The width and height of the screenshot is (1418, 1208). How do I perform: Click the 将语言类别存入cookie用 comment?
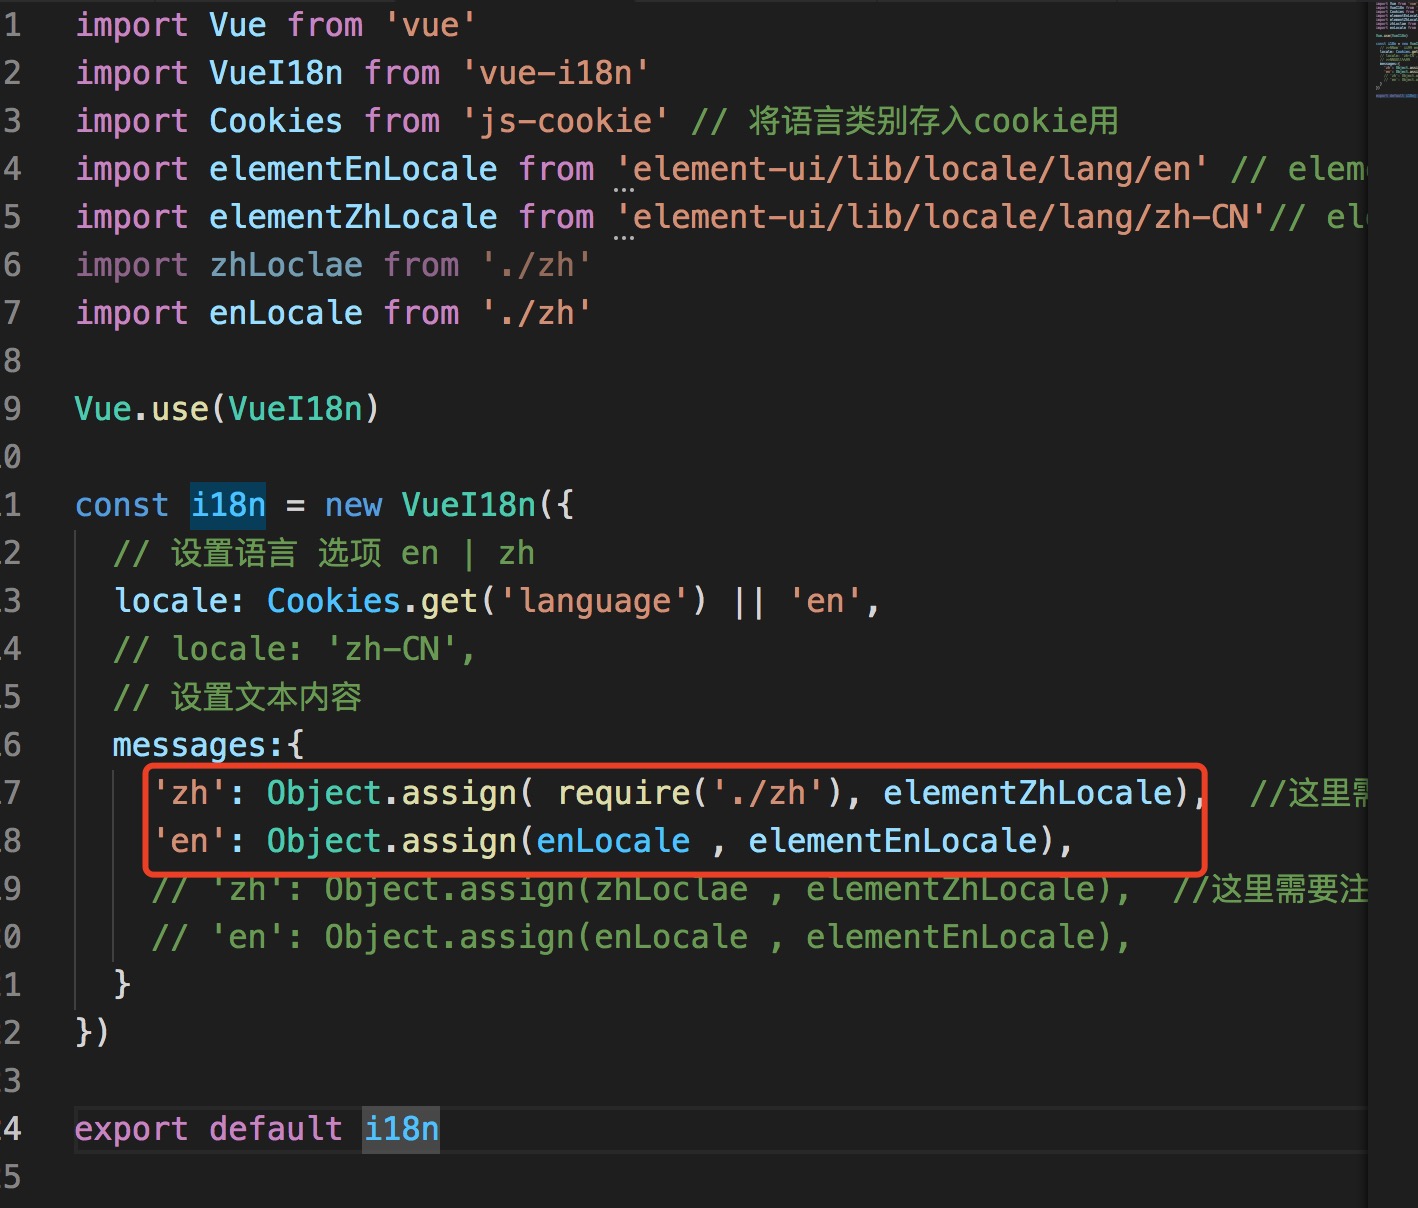[905, 121]
